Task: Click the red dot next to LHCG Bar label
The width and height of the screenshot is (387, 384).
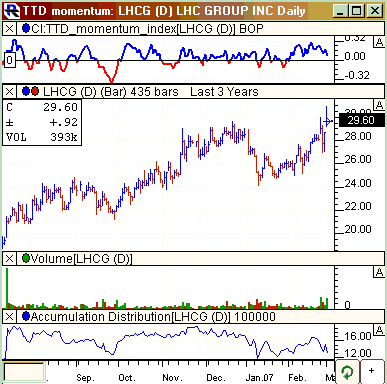Action: coord(34,91)
